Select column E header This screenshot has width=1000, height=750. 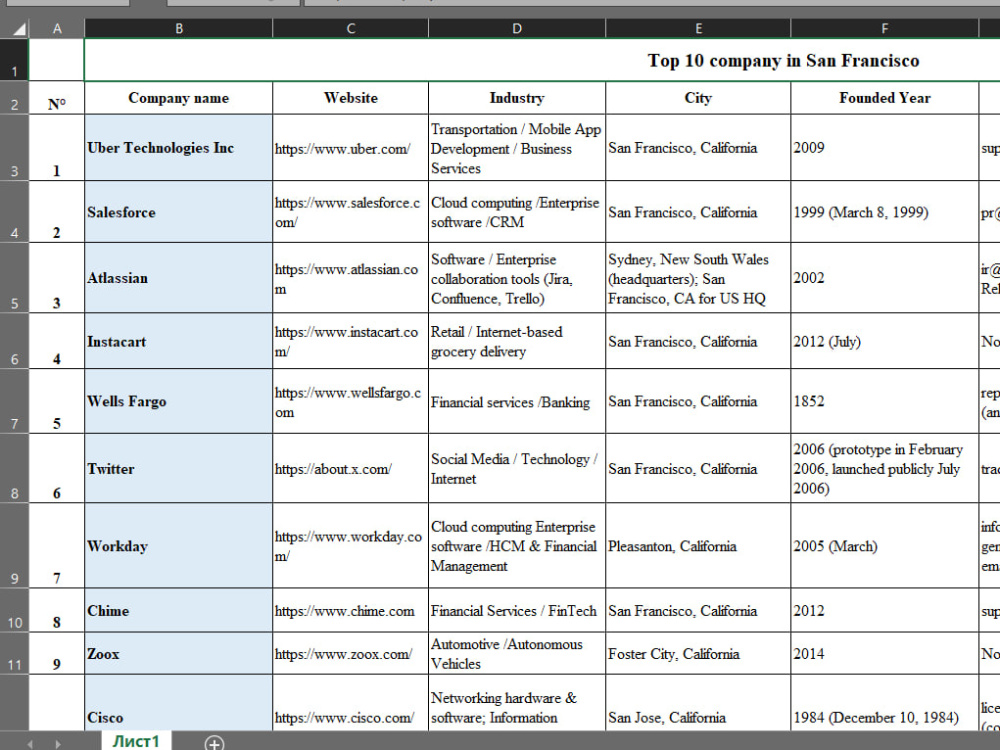click(698, 28)
